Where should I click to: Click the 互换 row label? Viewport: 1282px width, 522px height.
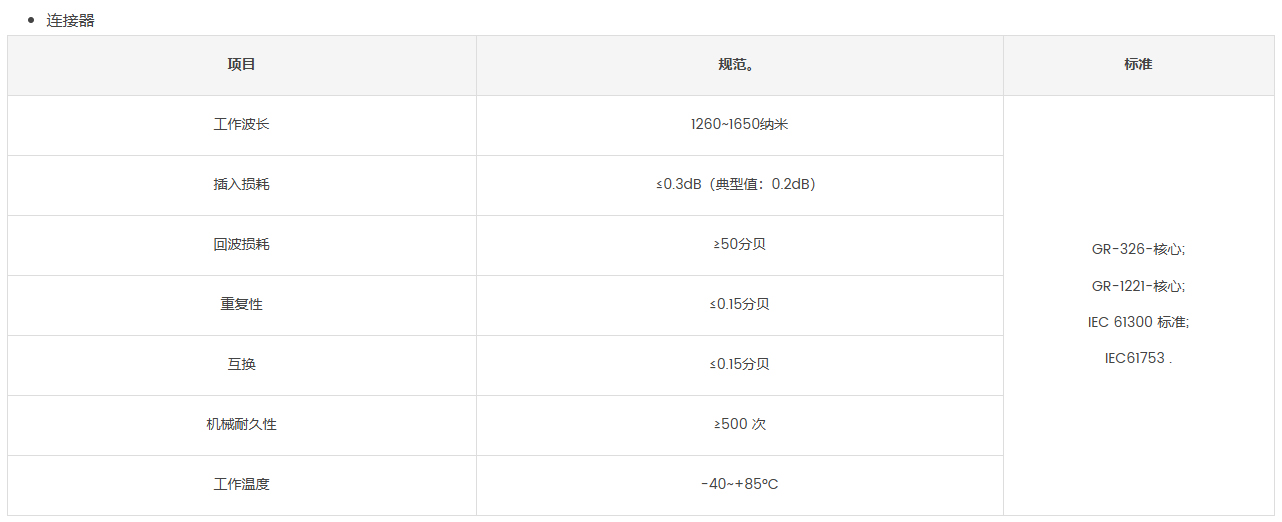[x=242, y=365]
